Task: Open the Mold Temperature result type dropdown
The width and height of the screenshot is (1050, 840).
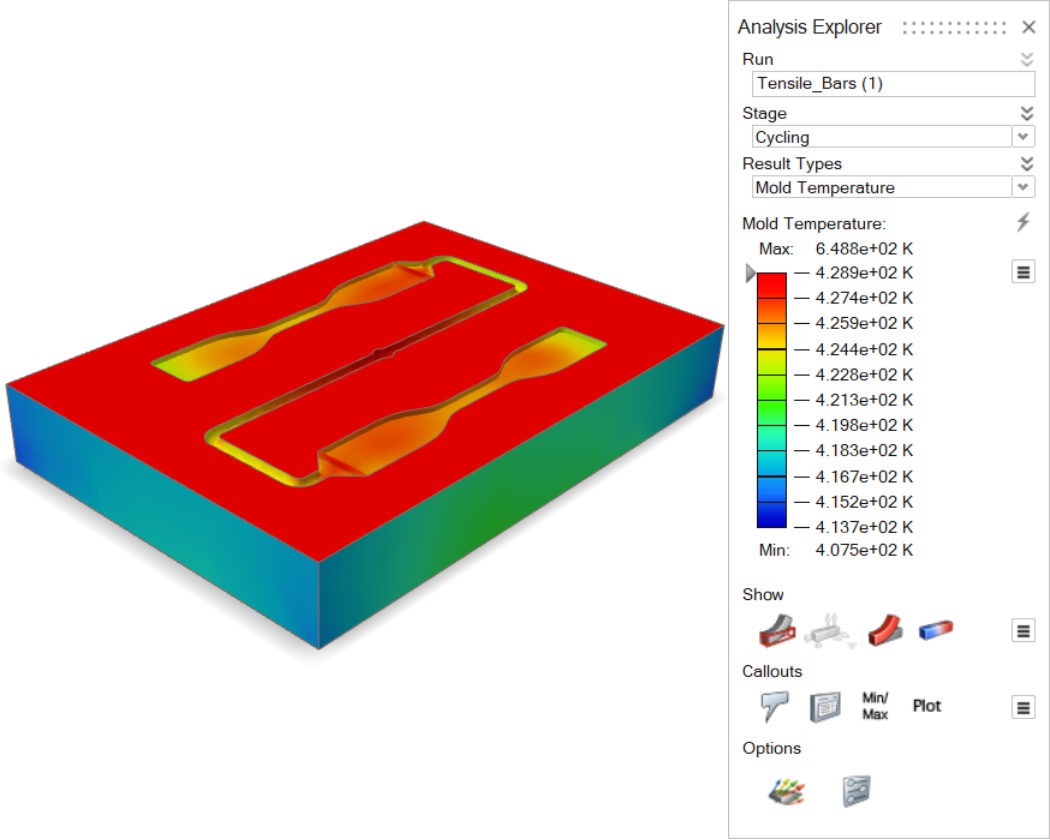Action: pos(1023,187)
